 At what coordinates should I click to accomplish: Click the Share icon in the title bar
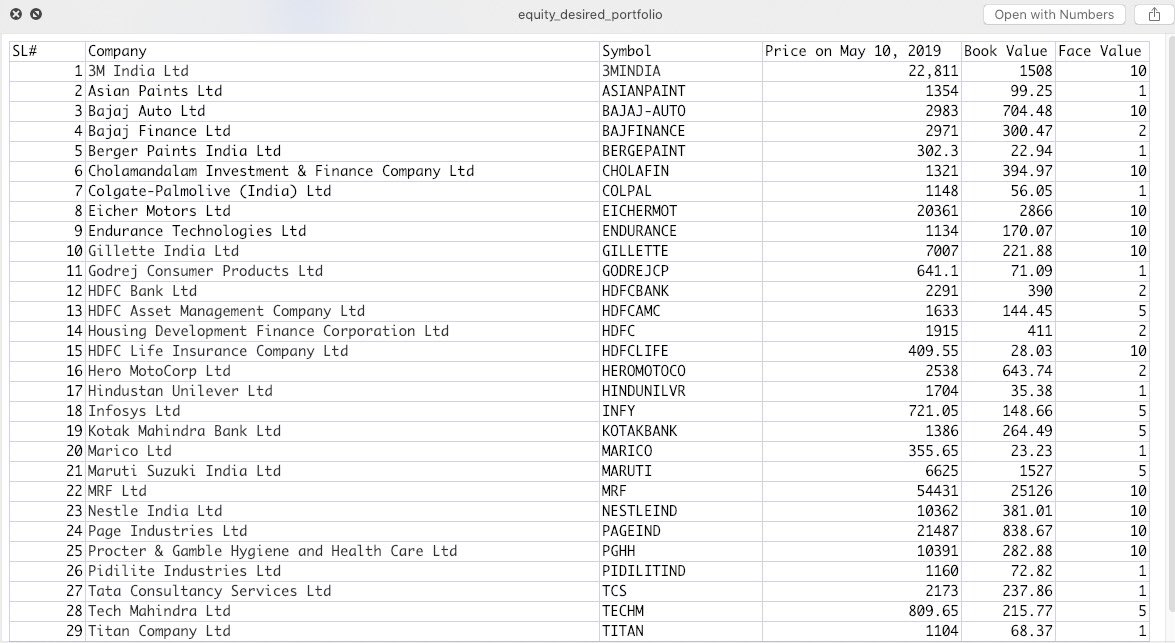tap(1153, 14)
